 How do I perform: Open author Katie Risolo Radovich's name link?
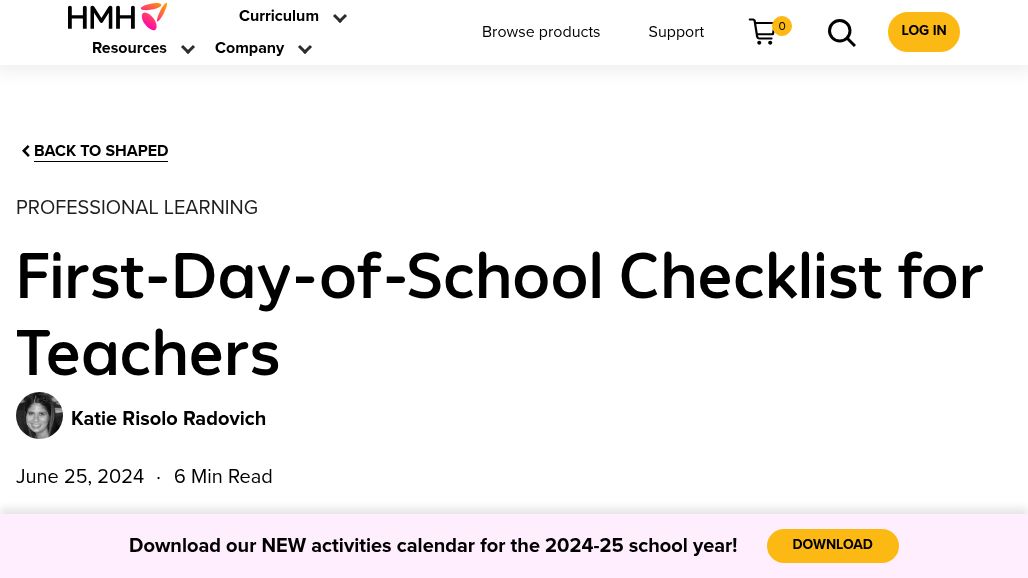pyautogui.click(x=168, y=419)
